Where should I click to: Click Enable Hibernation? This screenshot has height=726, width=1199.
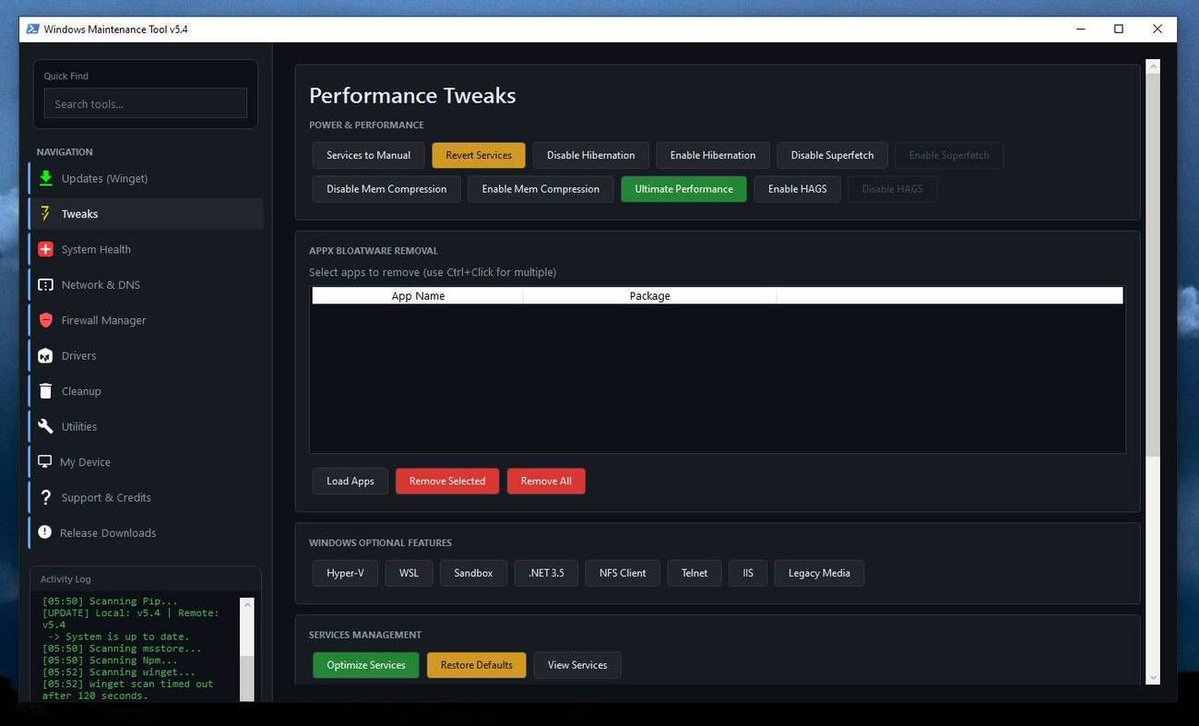tap(713, 155)
